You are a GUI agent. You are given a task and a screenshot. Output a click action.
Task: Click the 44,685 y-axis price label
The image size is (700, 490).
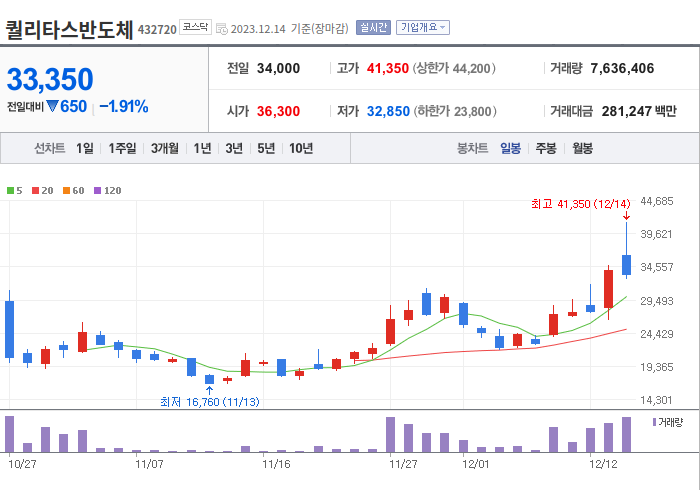coord(657,201)
